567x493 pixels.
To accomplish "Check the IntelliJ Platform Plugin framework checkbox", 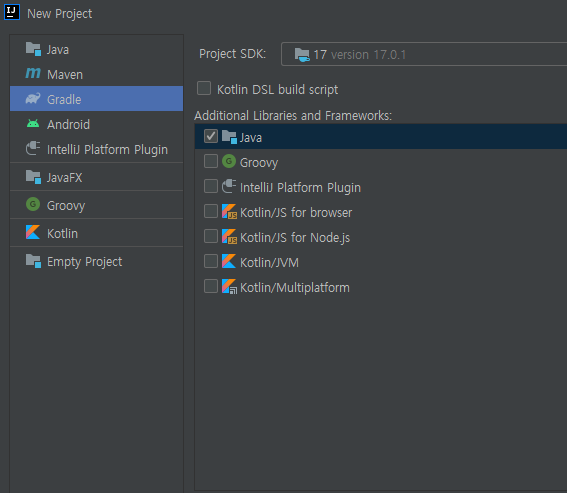I will 211,186.
